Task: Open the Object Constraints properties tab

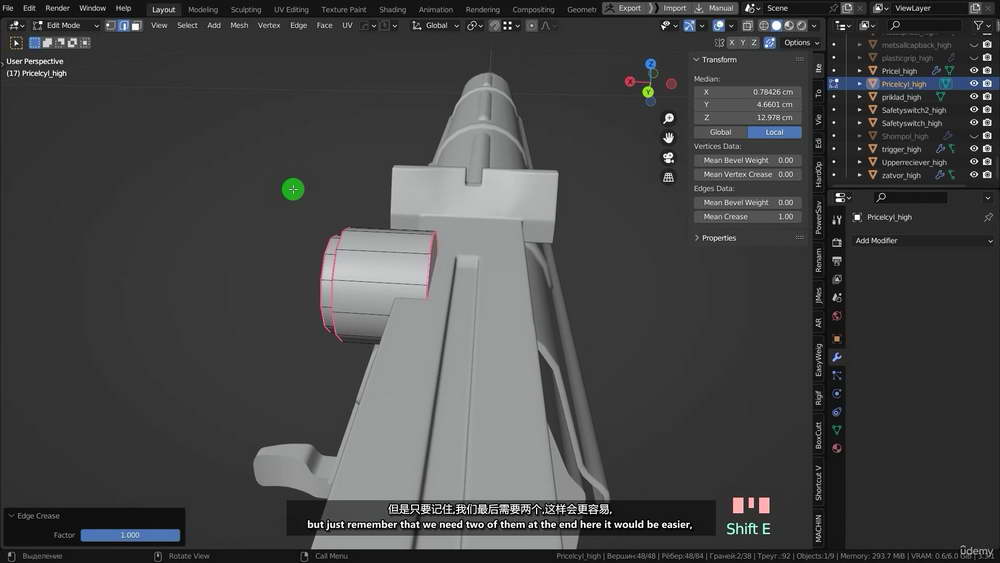Action: click(837, 412)
